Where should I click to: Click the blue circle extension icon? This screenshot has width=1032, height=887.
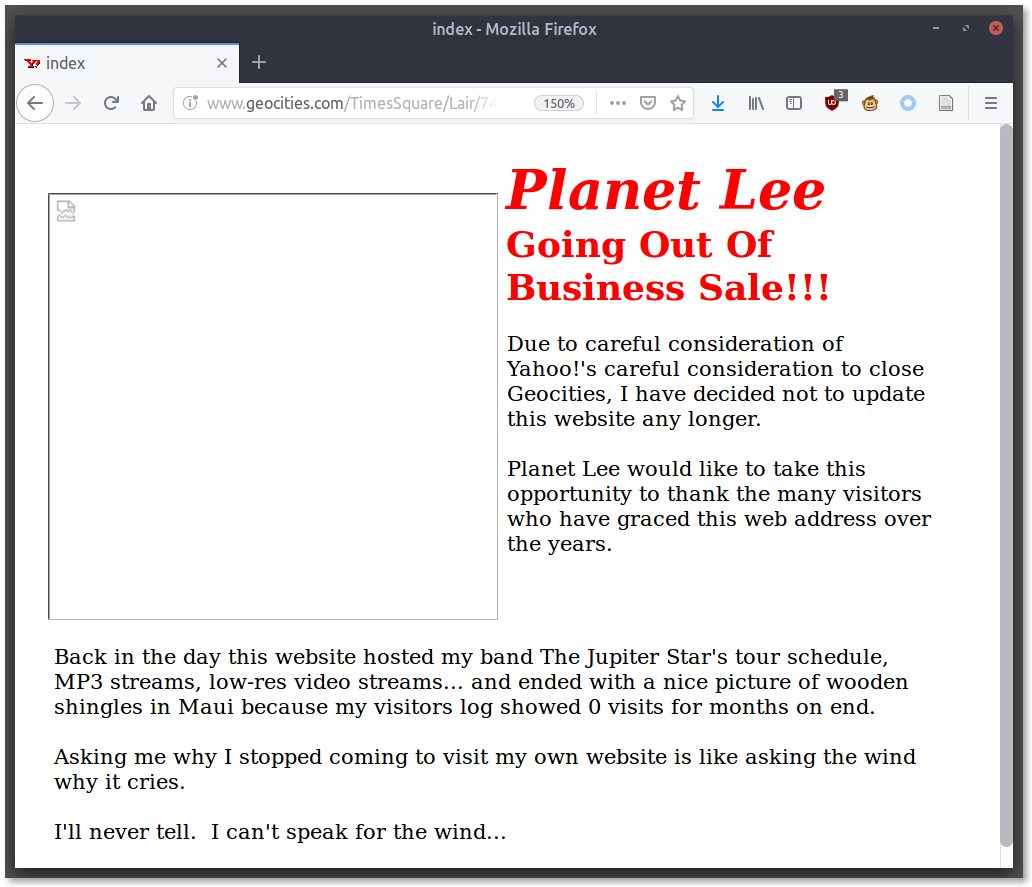click(x=908, y=103)
